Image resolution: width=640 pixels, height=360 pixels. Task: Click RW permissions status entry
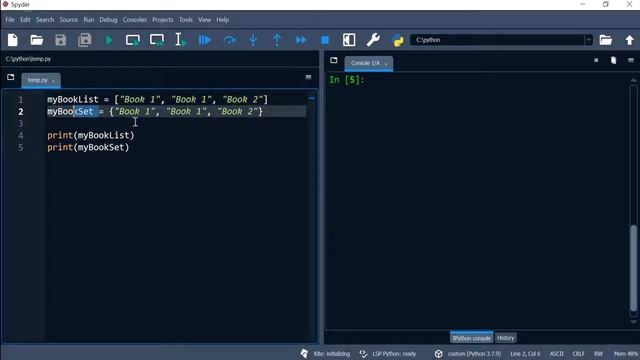[598, 353]
